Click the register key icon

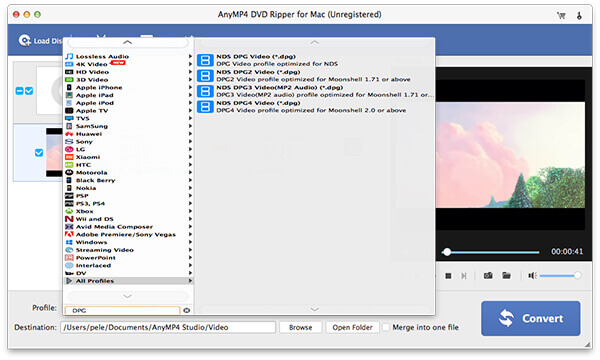(x=579, y=15)
